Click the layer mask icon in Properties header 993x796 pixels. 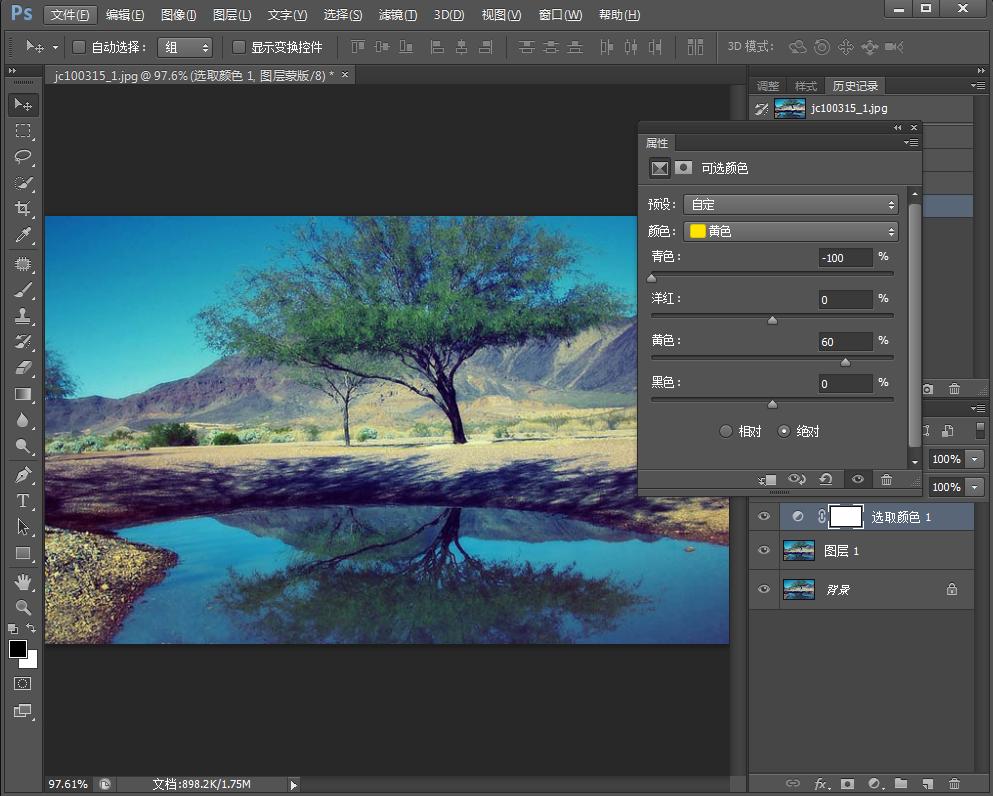tap(683, 168)
